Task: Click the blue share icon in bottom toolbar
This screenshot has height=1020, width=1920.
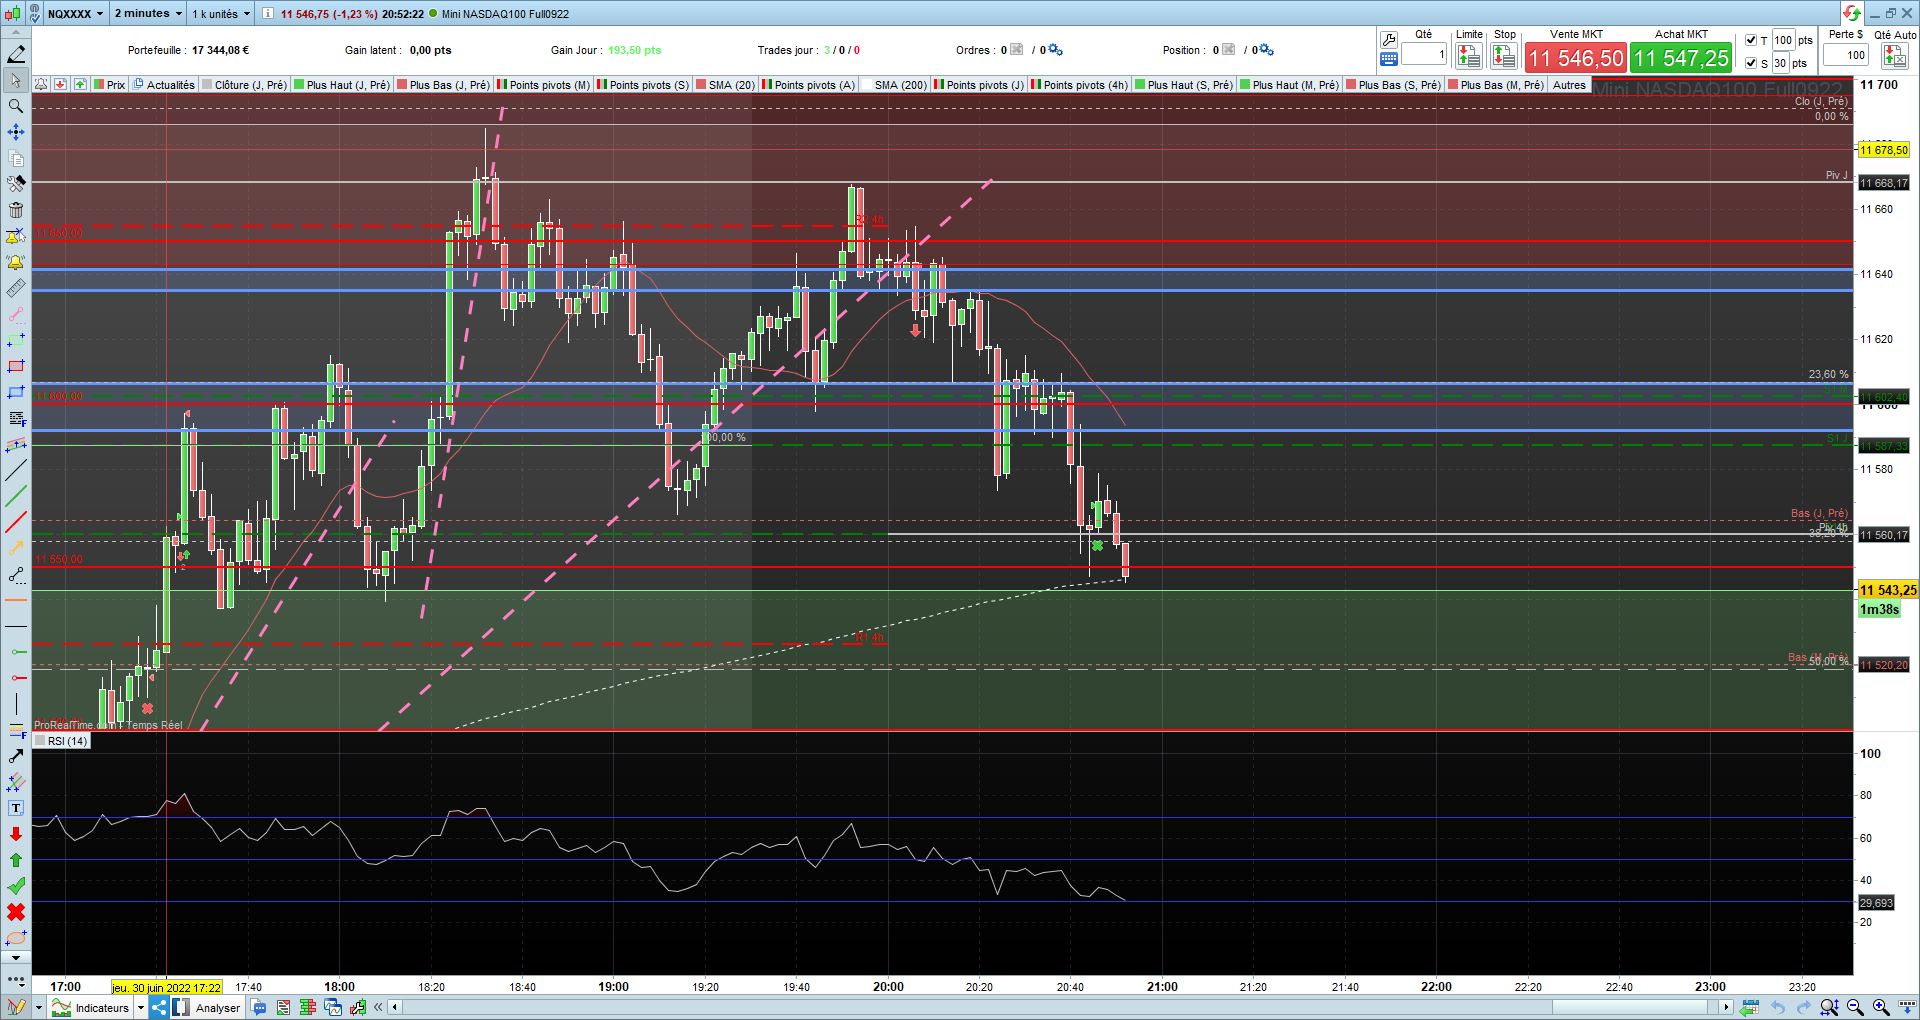Action: pyautogui.click(x=159, y=1007)
